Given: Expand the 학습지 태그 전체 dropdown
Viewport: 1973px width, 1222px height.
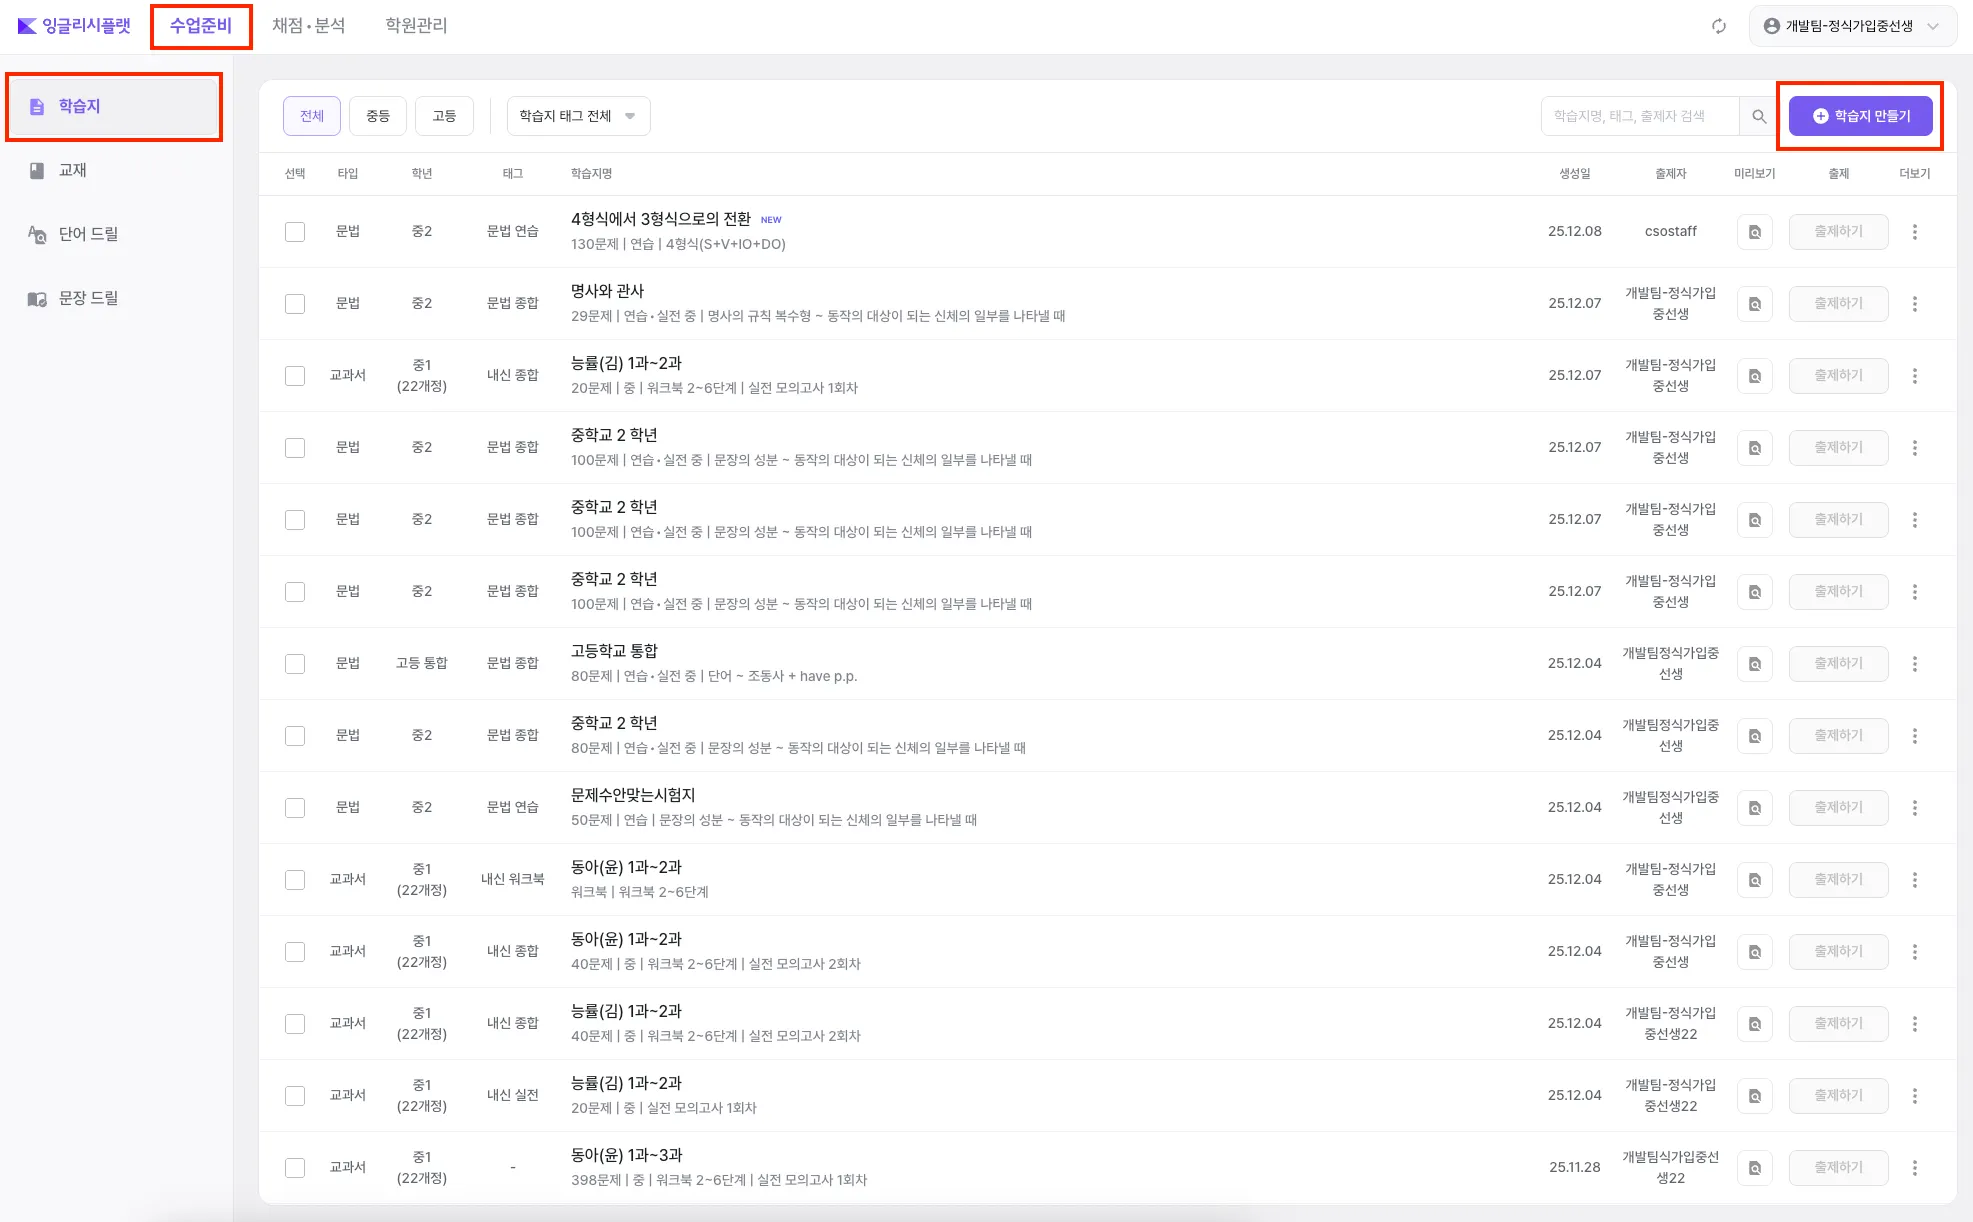Looking at the screenshot, I should point(578,116).
